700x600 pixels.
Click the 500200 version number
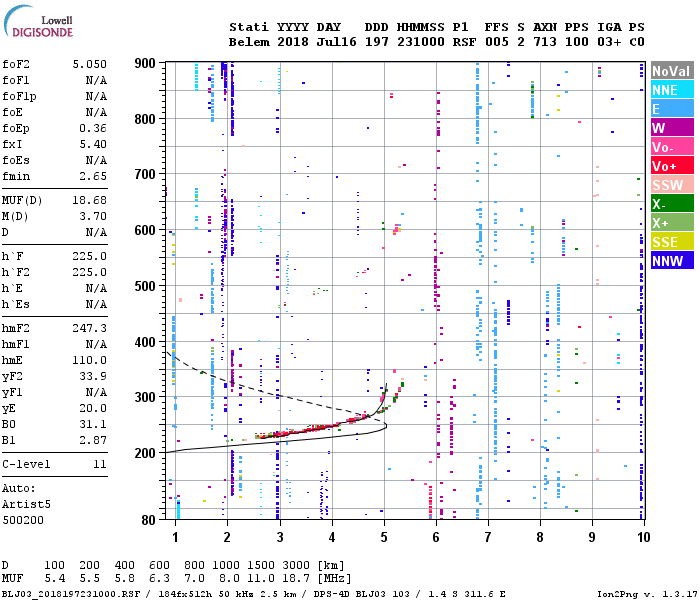23,521
